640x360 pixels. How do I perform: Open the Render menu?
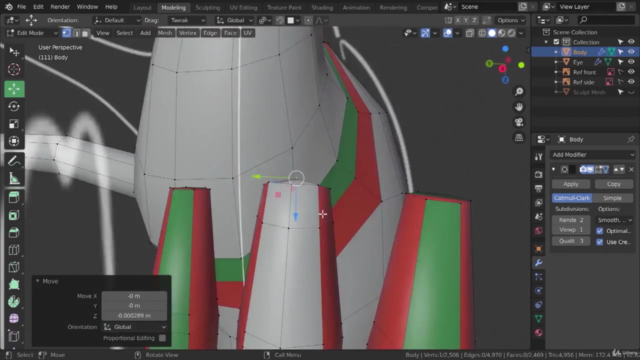click(60, 7)
